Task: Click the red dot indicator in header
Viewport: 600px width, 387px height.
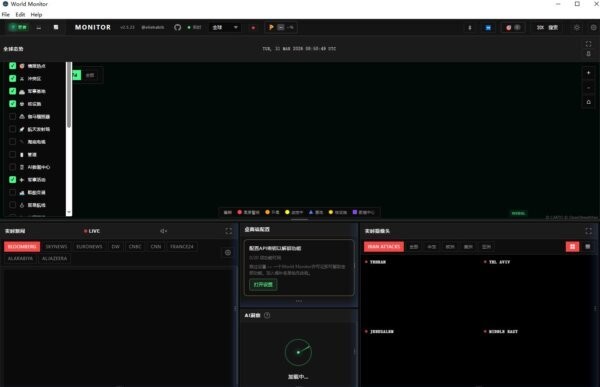Action: 253,28
